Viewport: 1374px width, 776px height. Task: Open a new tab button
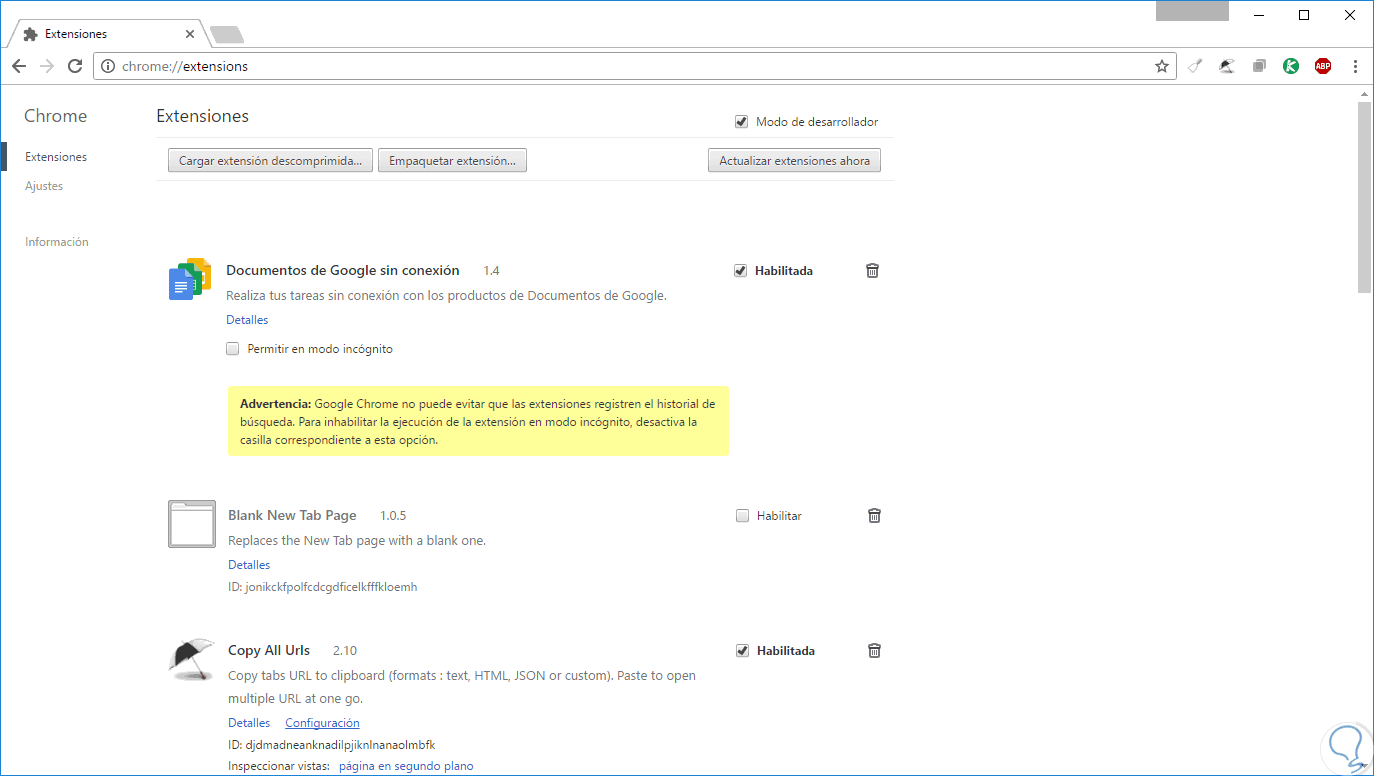click(227, 35)
